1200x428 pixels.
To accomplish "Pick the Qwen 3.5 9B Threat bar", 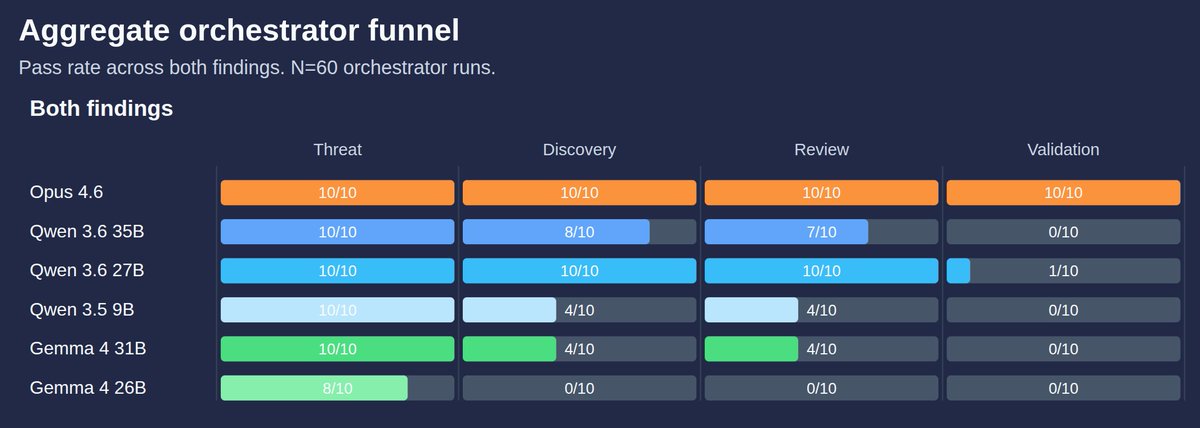I will click(x=337, y=310).
